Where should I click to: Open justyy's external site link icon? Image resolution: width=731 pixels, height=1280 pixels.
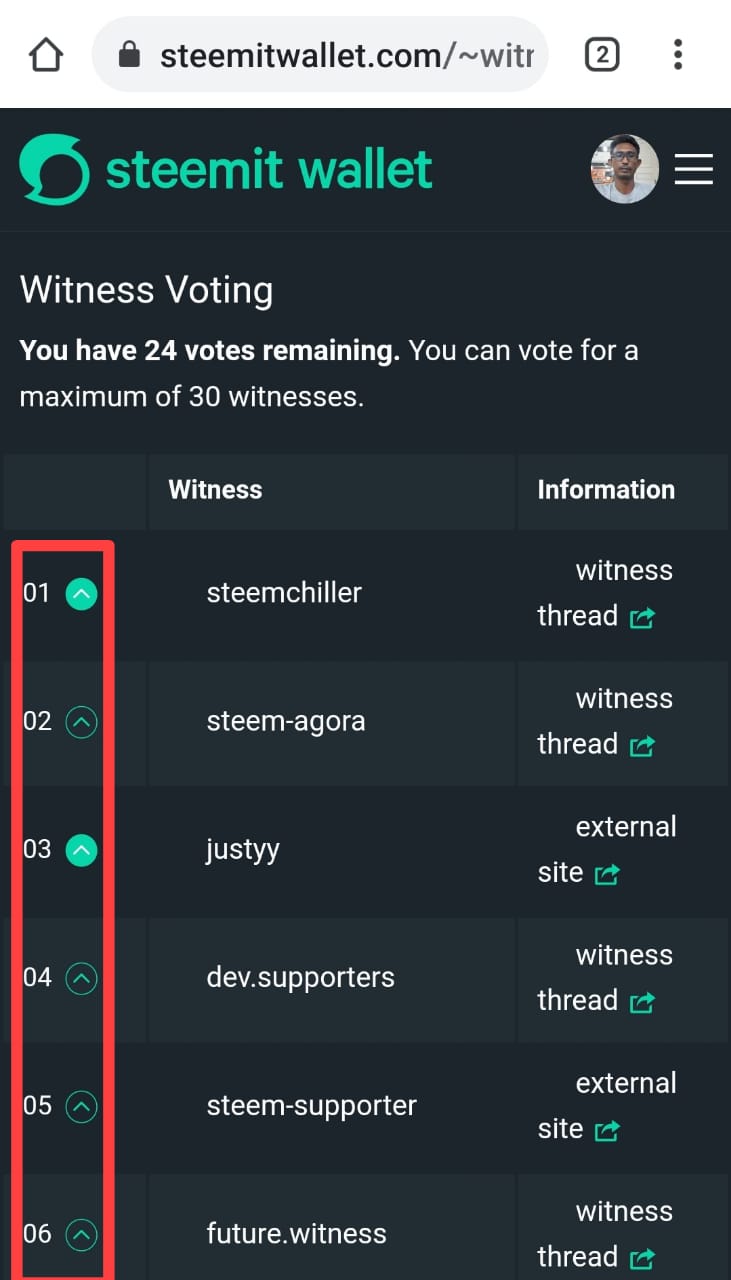[607, 875]
